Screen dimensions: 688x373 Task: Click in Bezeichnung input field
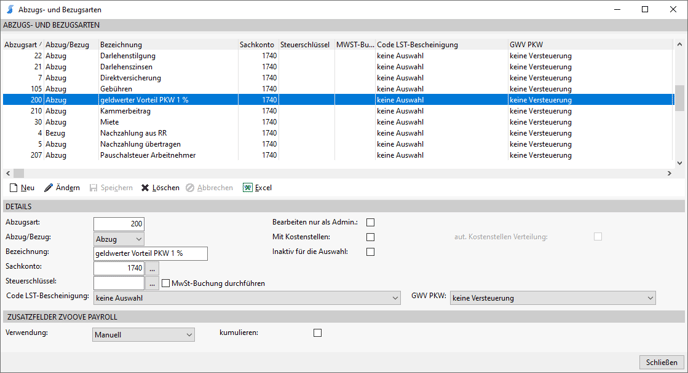[x=150, y=254]
